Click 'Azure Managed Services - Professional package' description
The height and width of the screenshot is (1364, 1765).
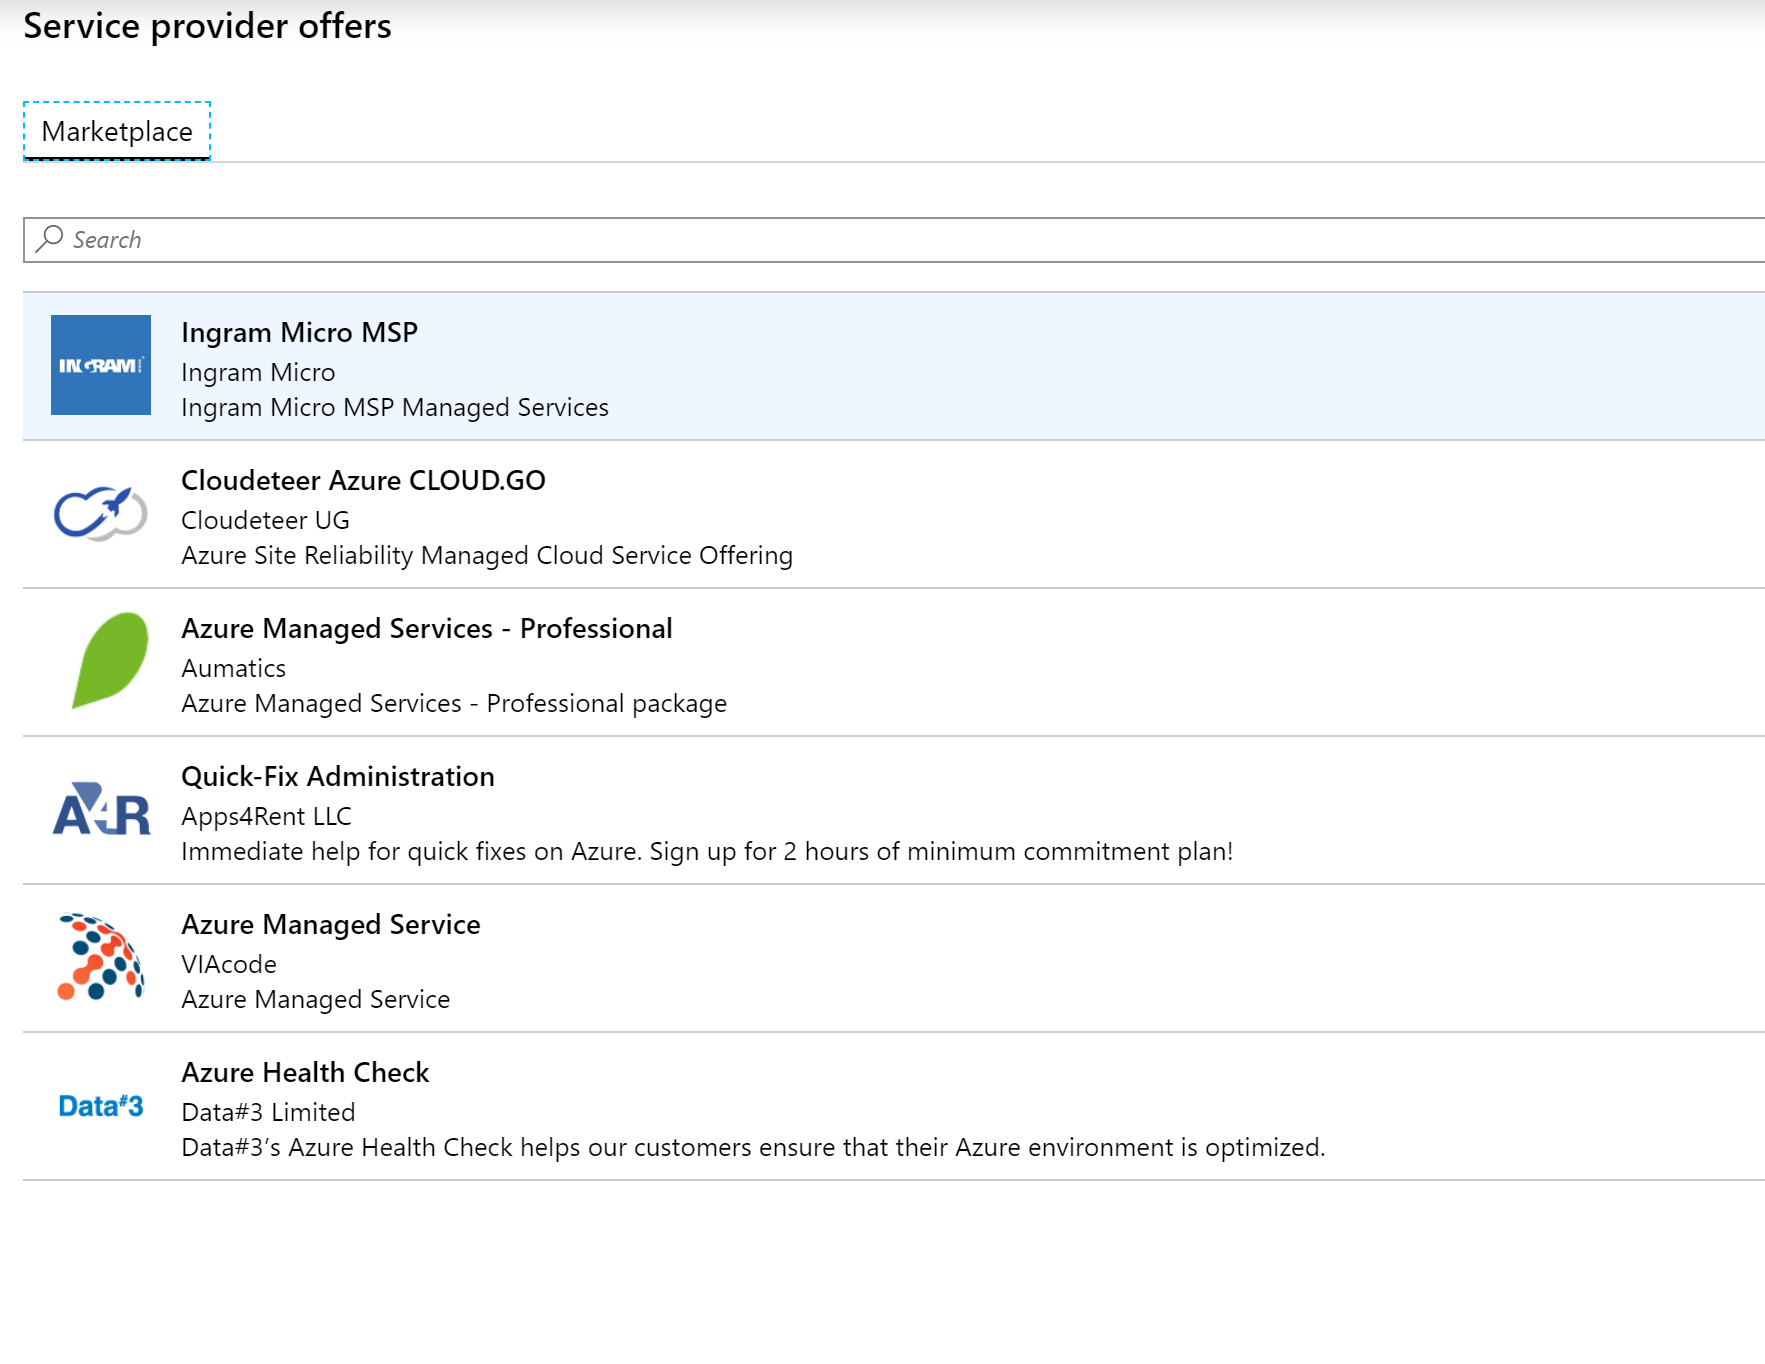point(454,703)
